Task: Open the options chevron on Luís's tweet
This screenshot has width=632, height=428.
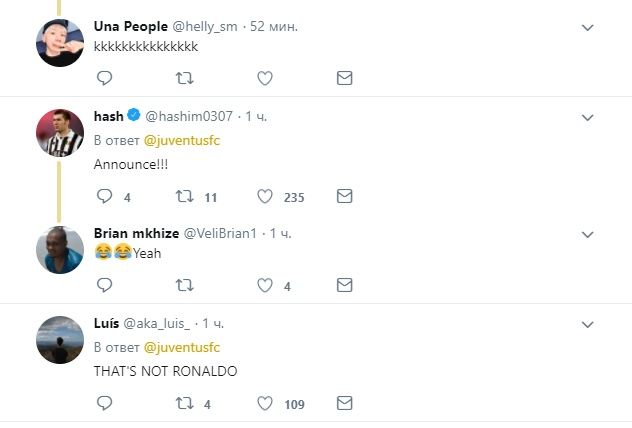Action: pyautogui.click(x=588, y=324)
